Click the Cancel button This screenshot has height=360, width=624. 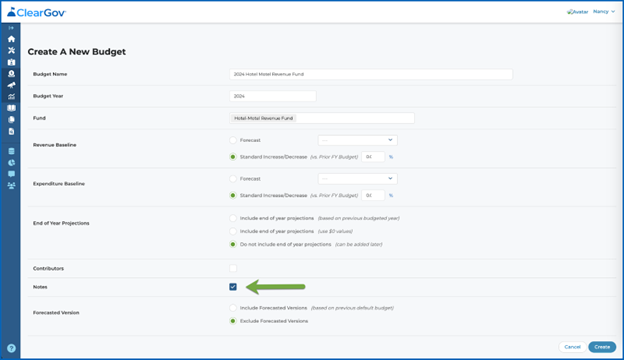pyautogui.click(x=572, y=347)
